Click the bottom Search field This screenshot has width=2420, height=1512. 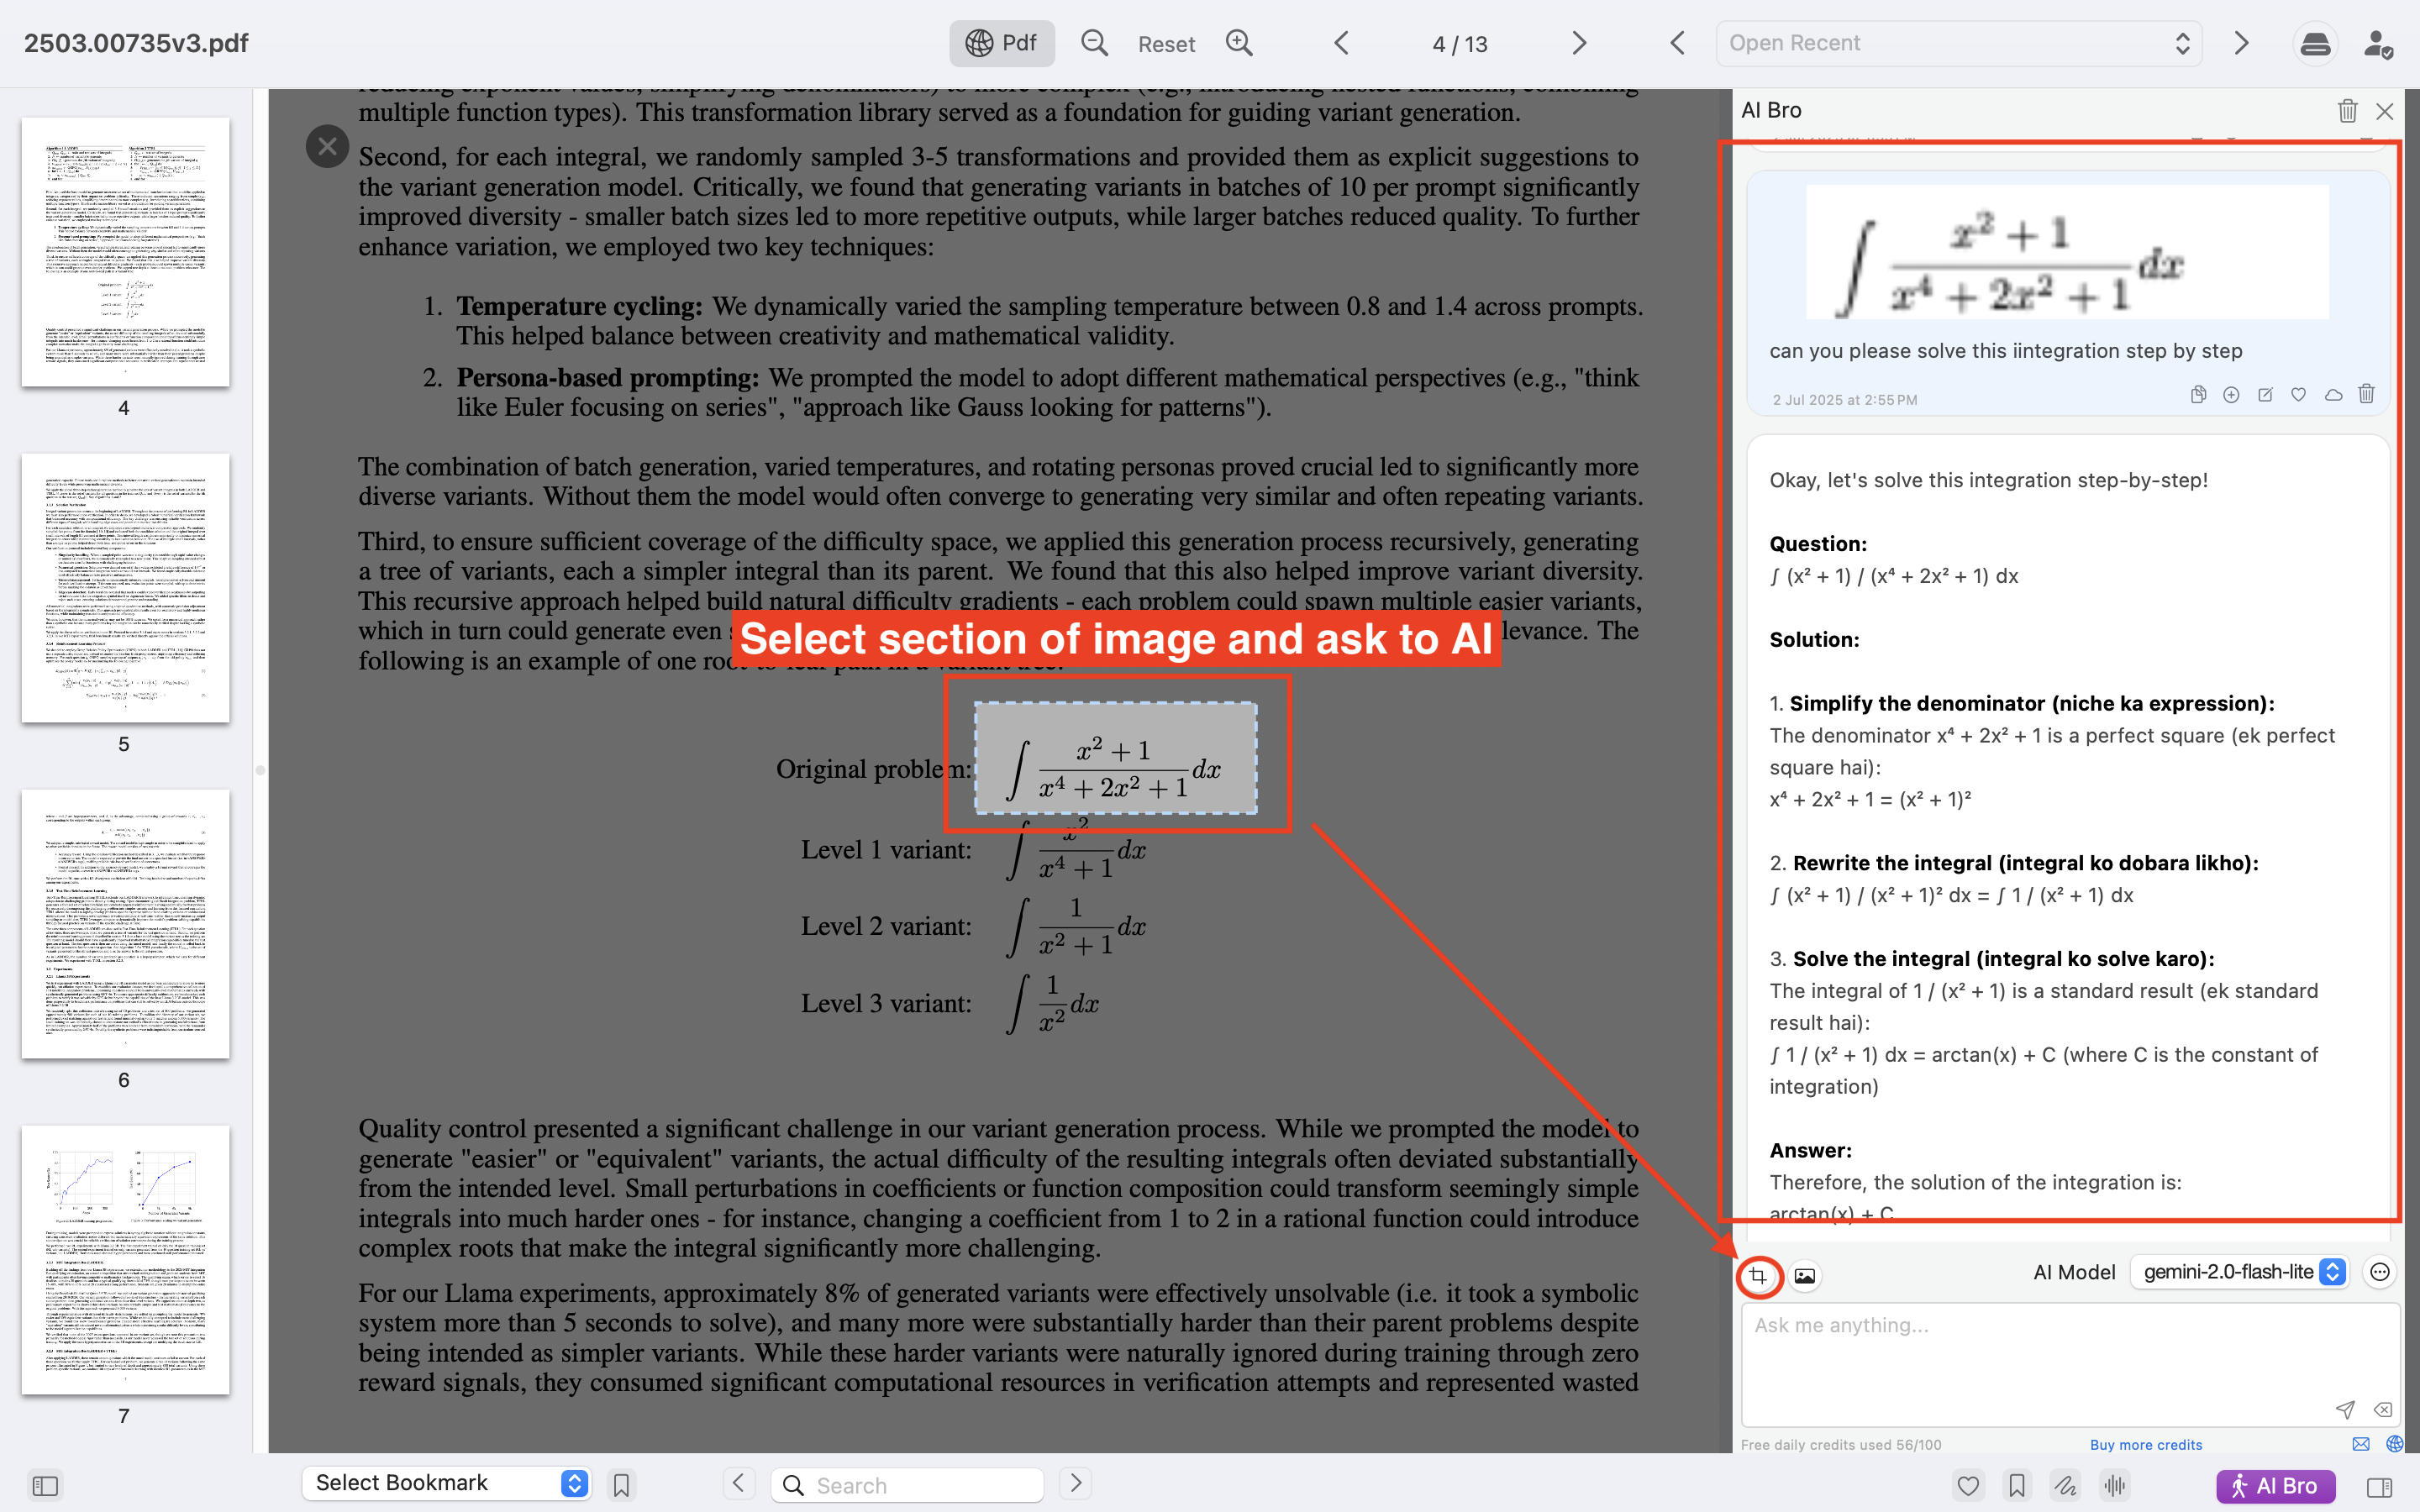click(908, 1485)
